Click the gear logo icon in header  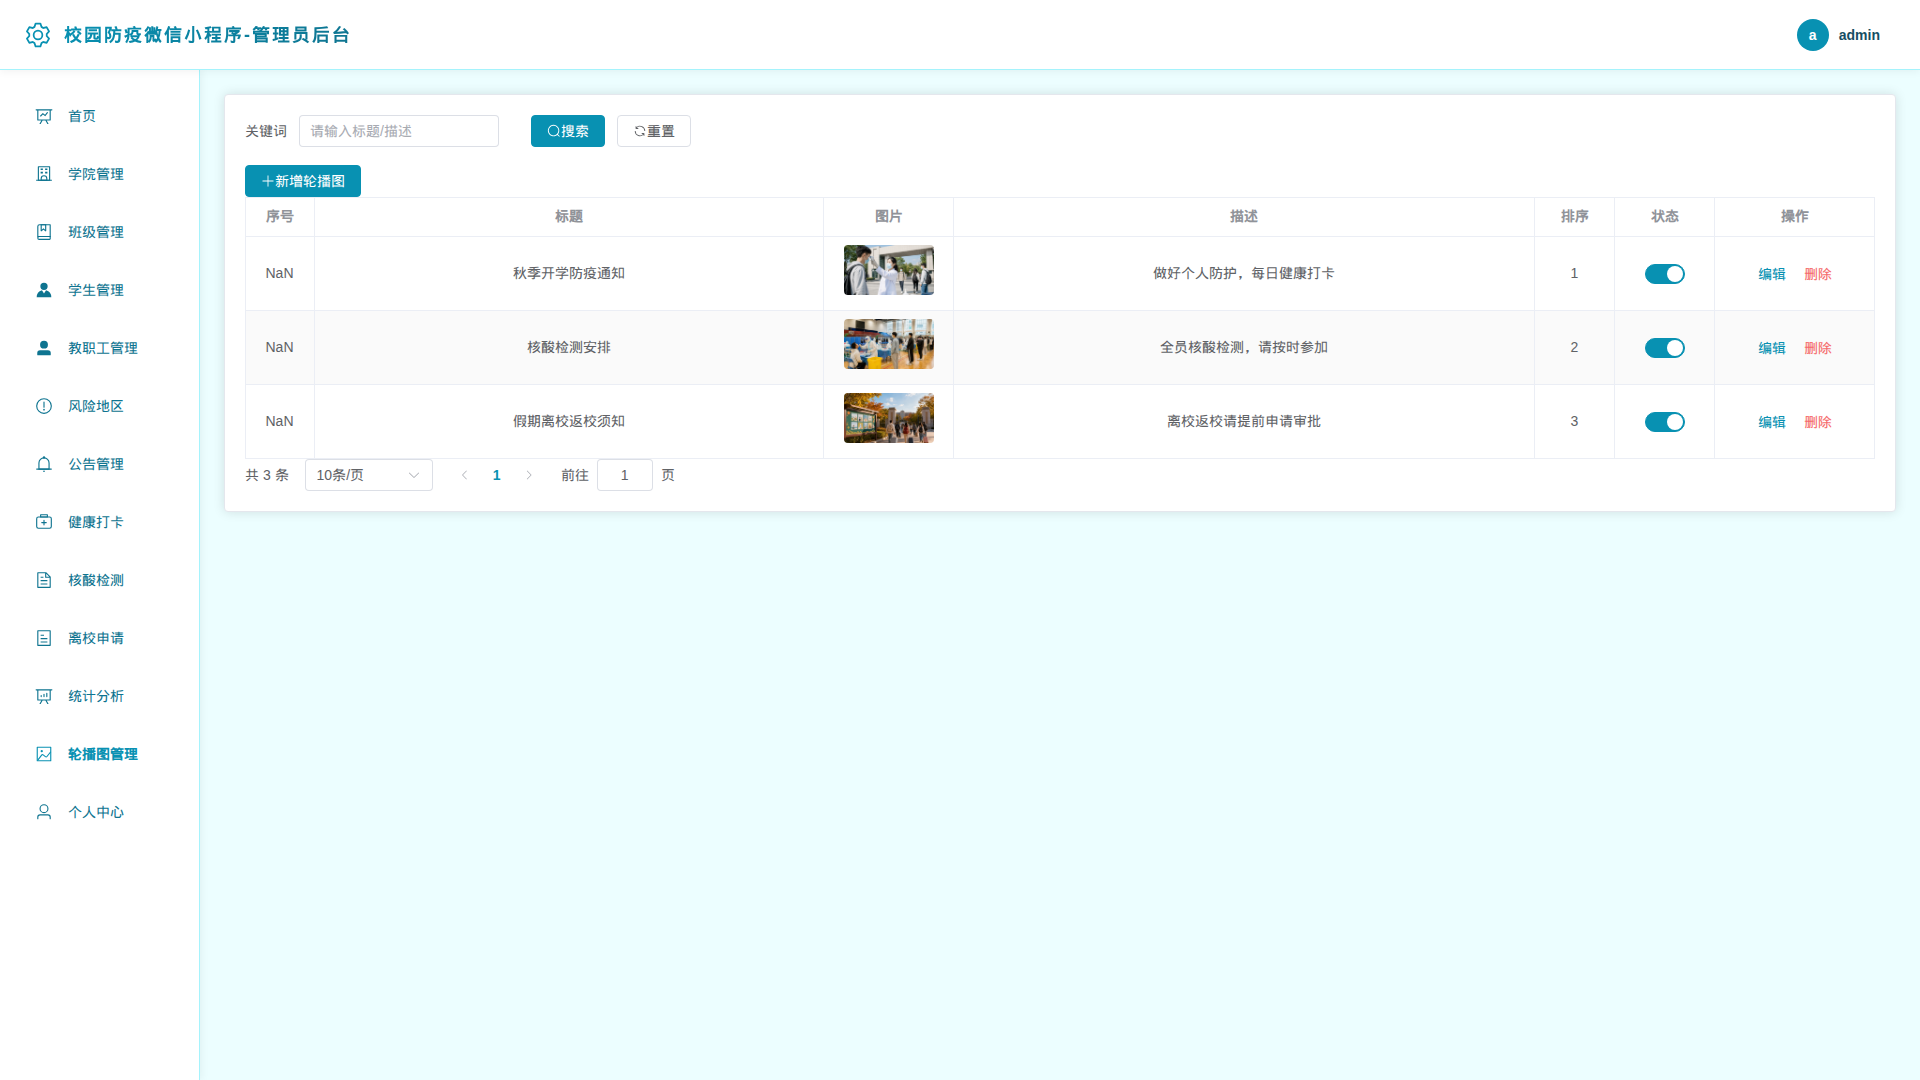coord(38,35)
